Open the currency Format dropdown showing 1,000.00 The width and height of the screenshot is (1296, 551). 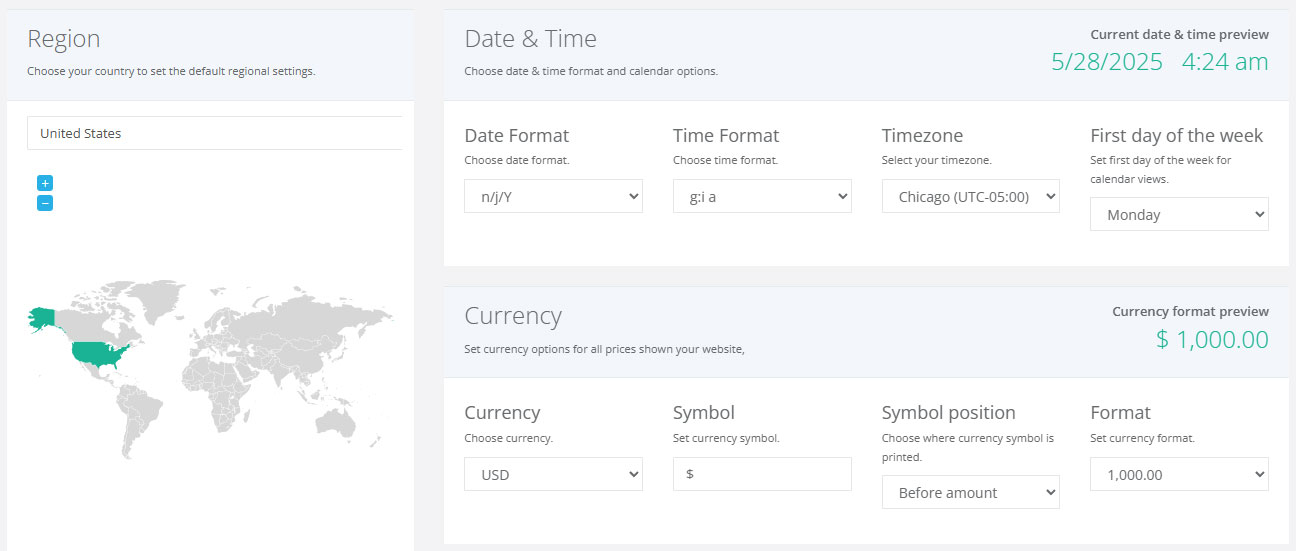coord(1179,474)
